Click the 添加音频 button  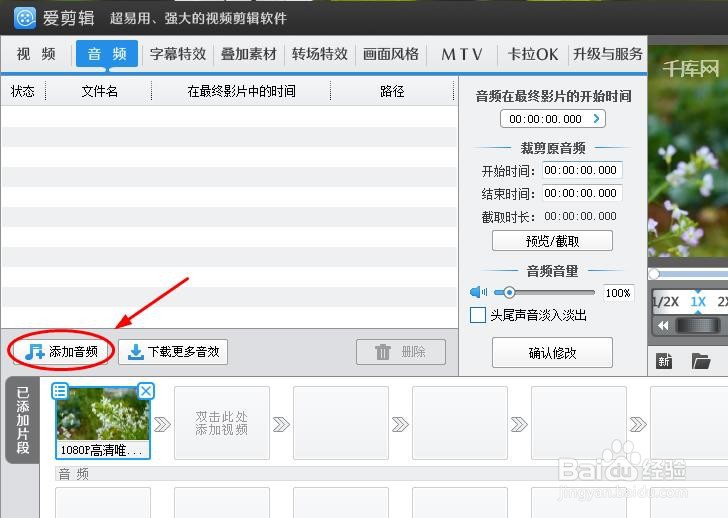pos(61,351)
